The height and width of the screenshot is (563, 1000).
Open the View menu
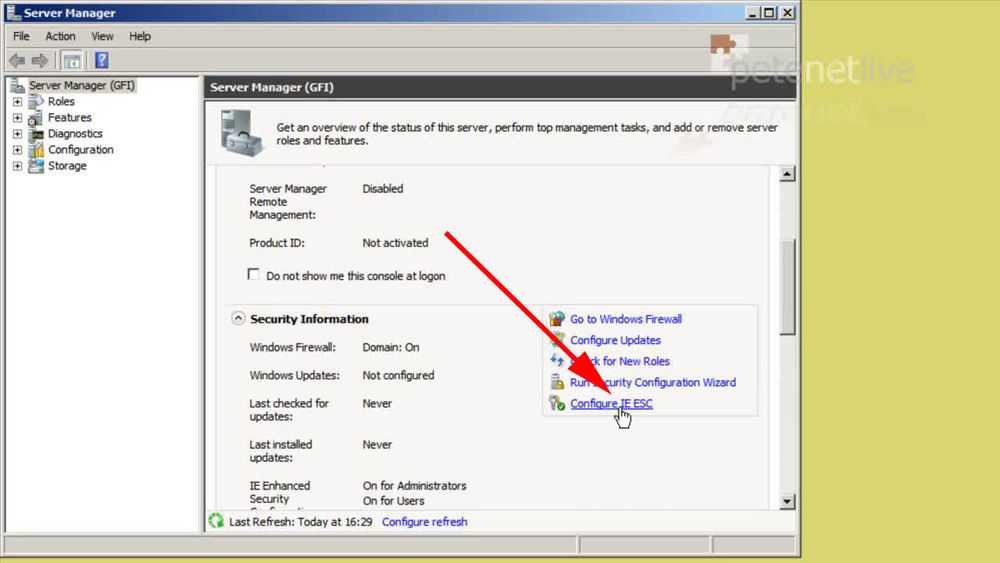coord(102,36)
